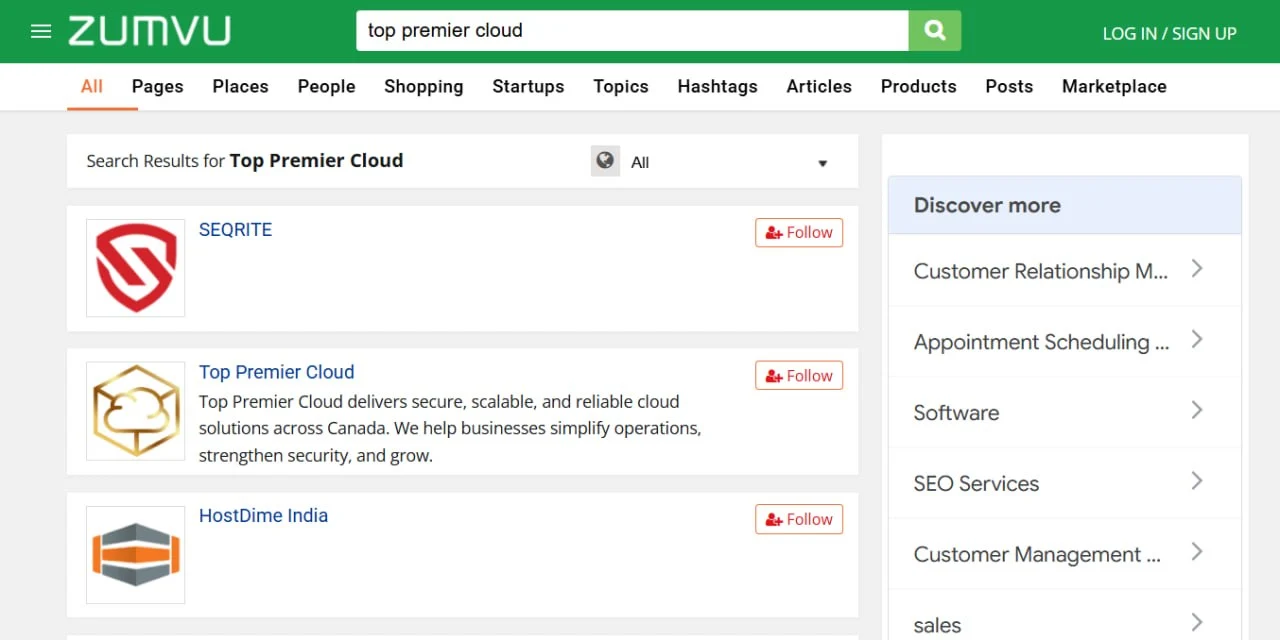The image size is (1280, 640).
Task: Switch to the People tab
Action: coord(326,86)
